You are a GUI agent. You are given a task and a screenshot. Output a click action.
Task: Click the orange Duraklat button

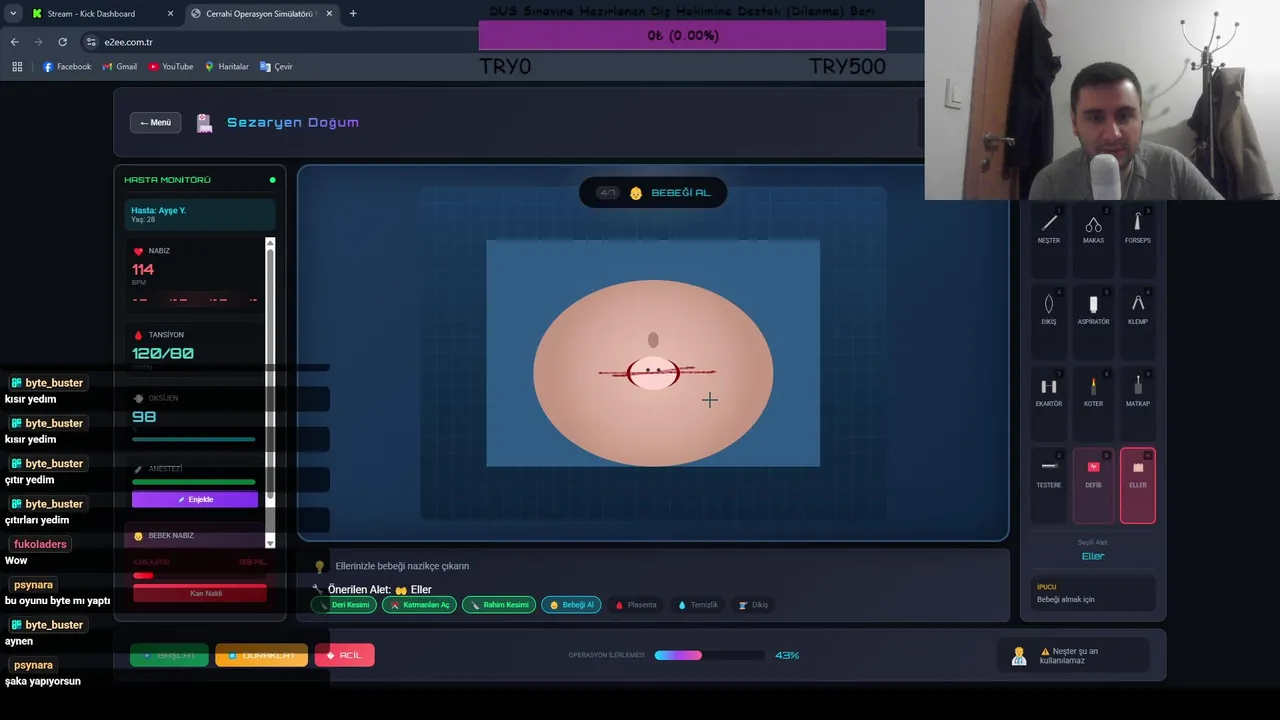pos(261,655)
